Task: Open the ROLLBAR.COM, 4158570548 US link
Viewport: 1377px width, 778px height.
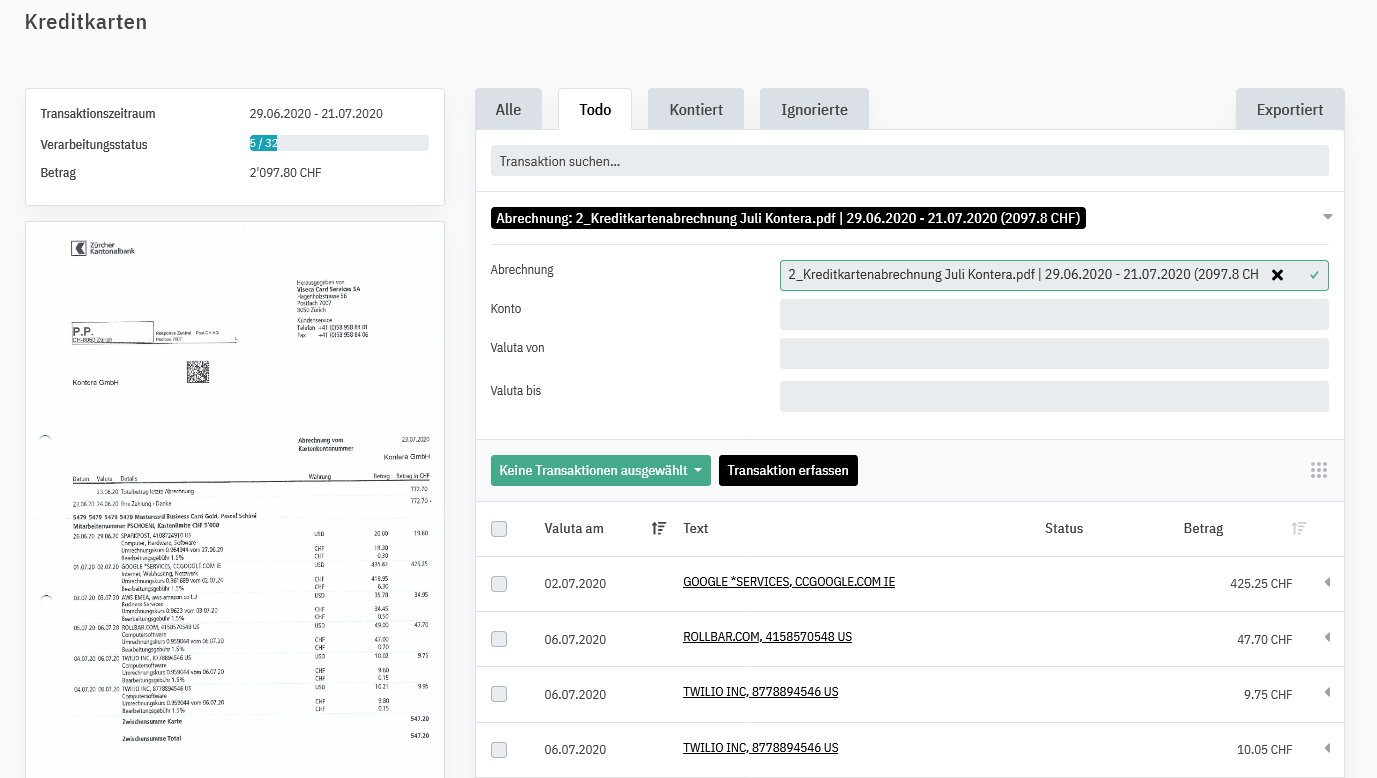Action: pyautogui.click(x=767, y=637)
